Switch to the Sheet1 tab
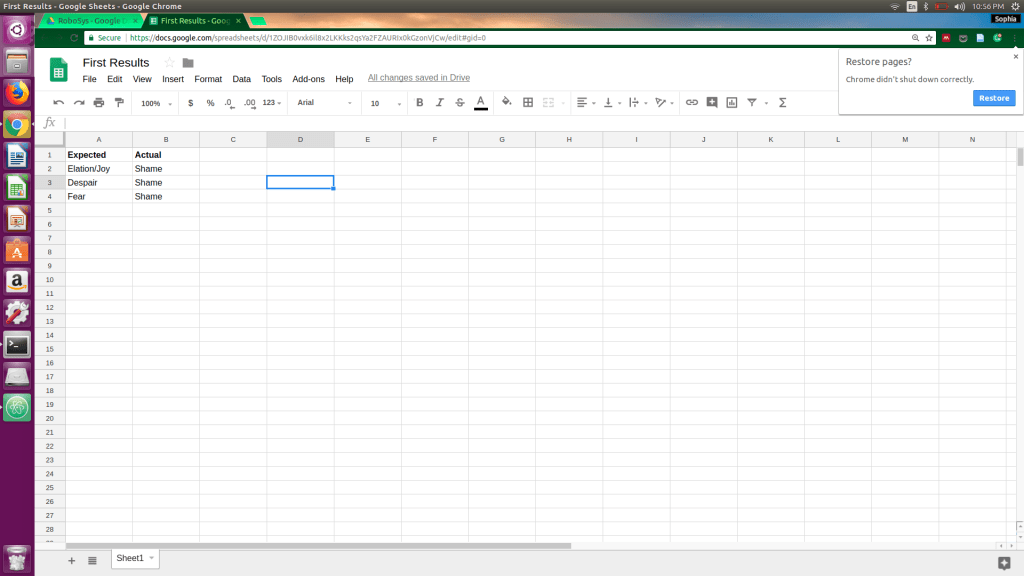The width and height of the screenshot is (1024, 576). (x=130, y=558)
